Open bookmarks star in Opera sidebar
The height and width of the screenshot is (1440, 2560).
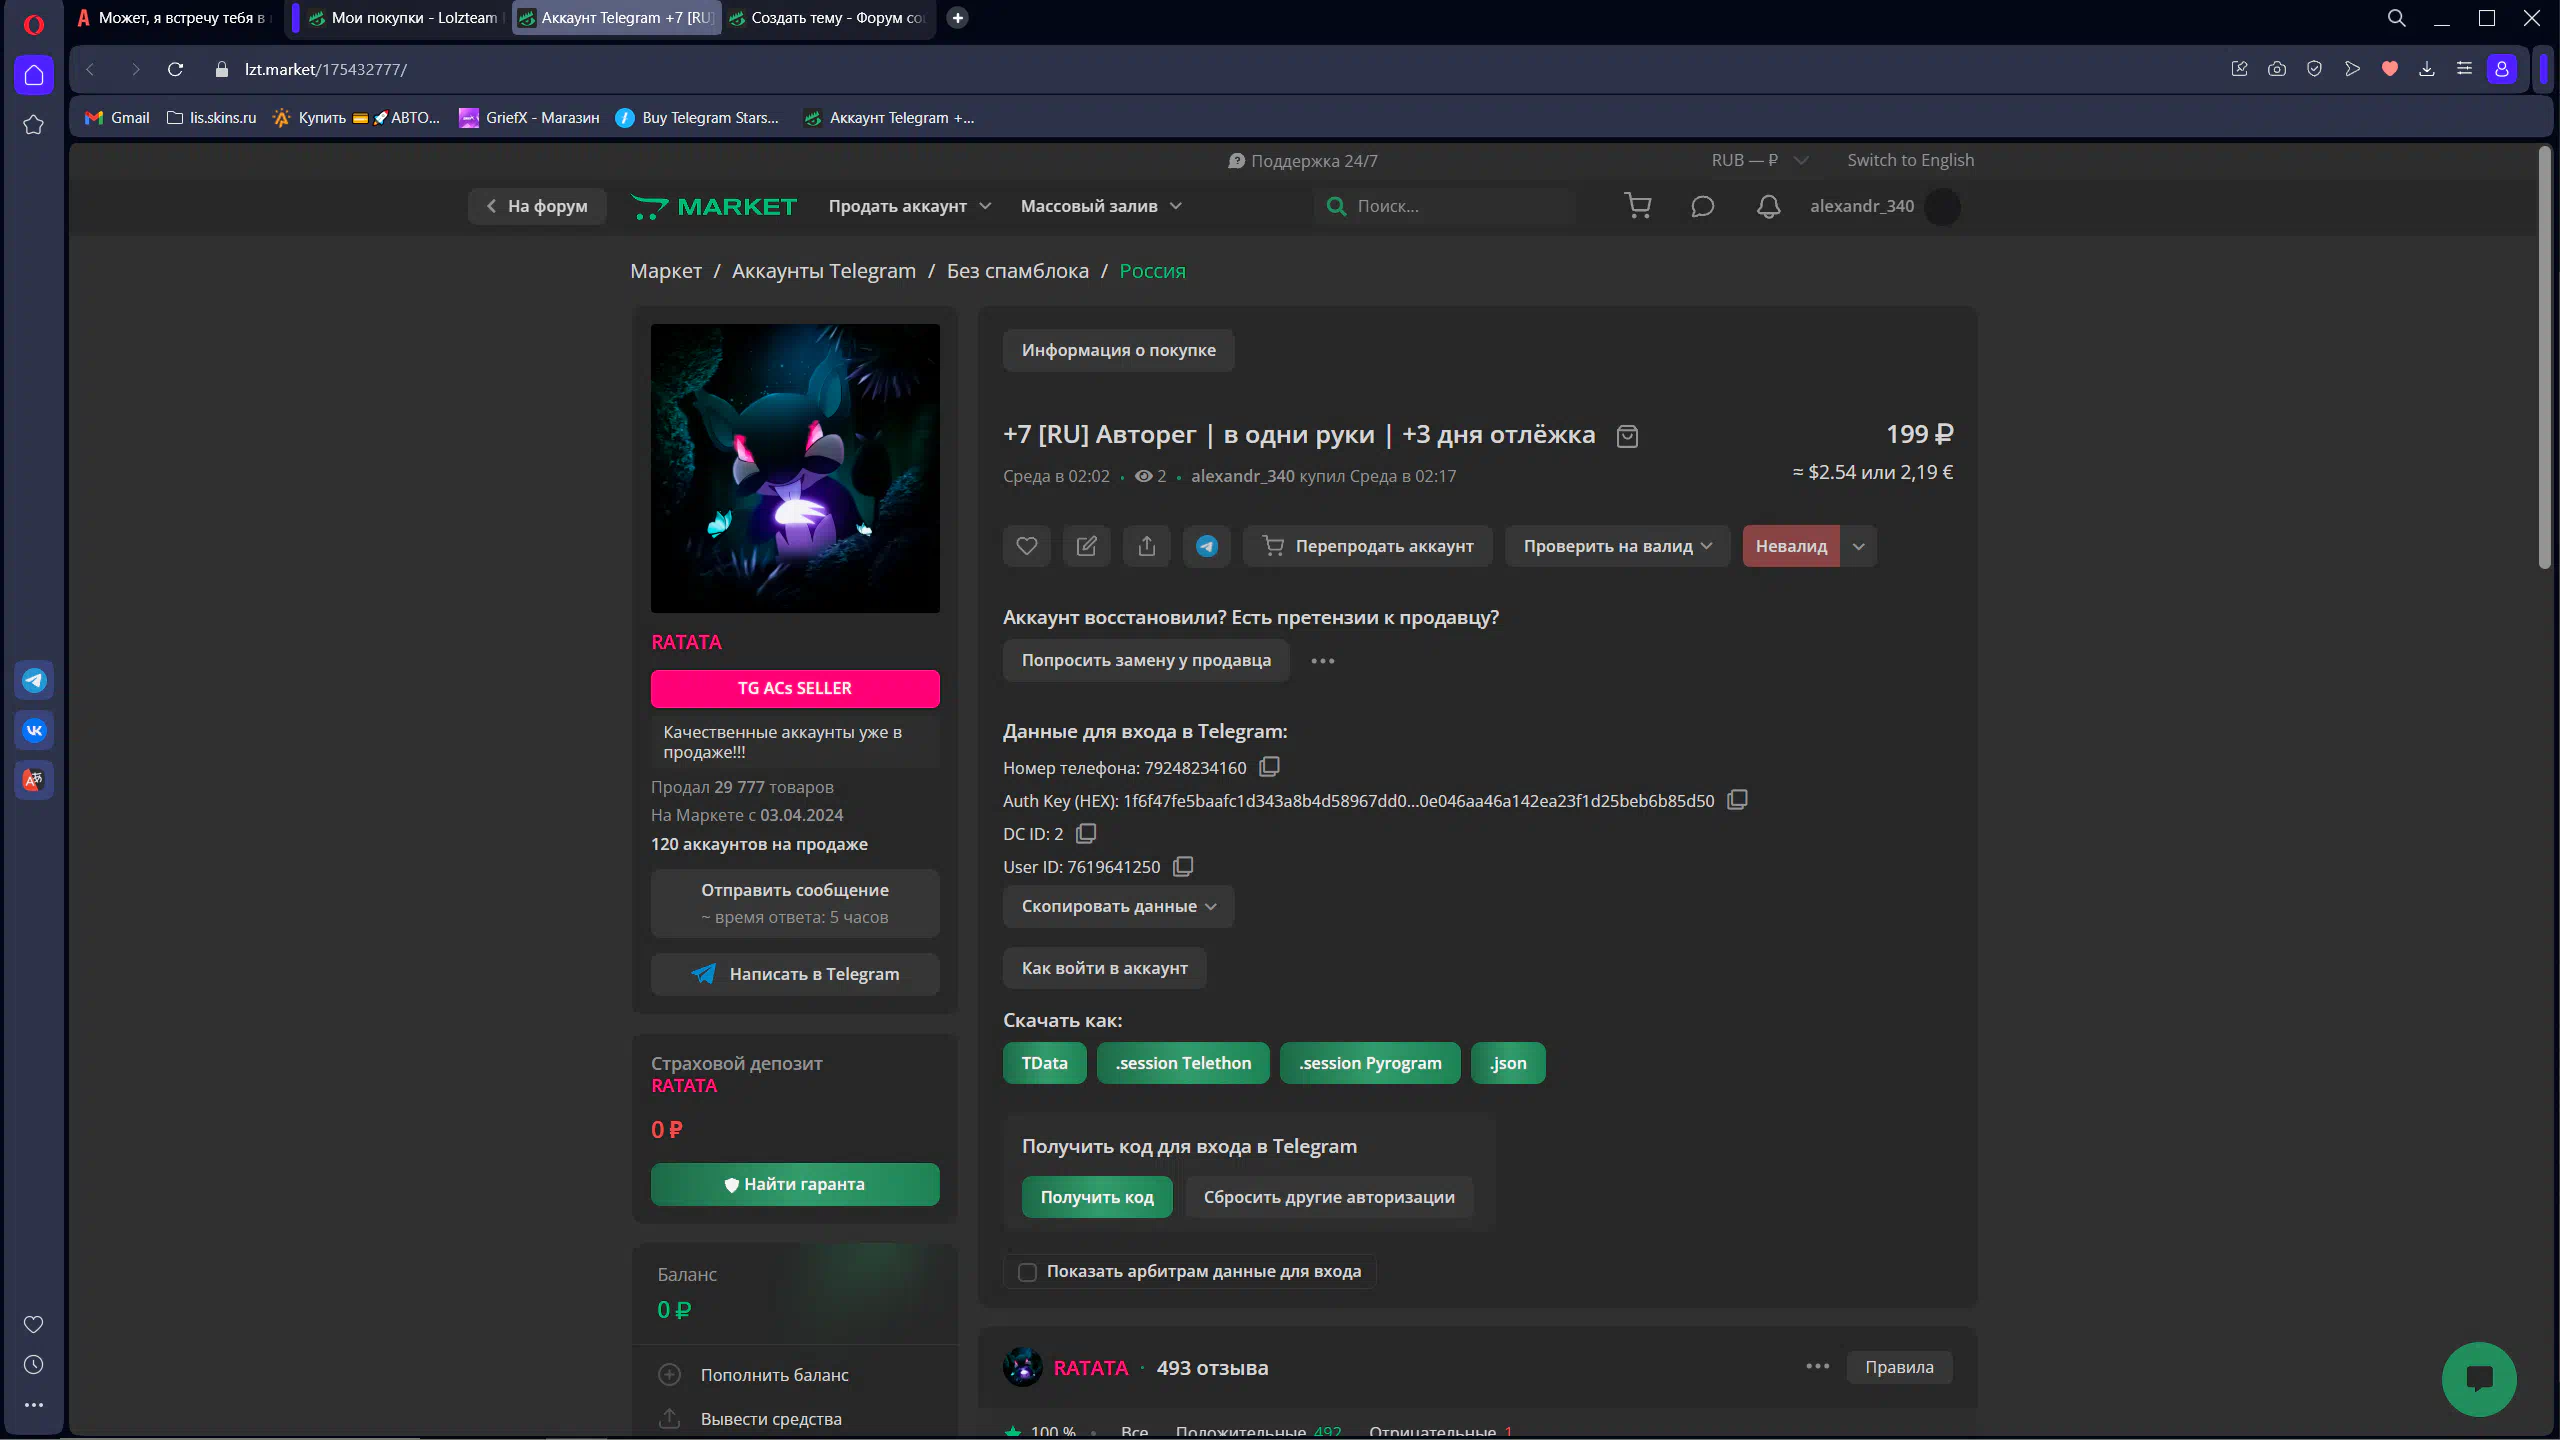point(34,125)
